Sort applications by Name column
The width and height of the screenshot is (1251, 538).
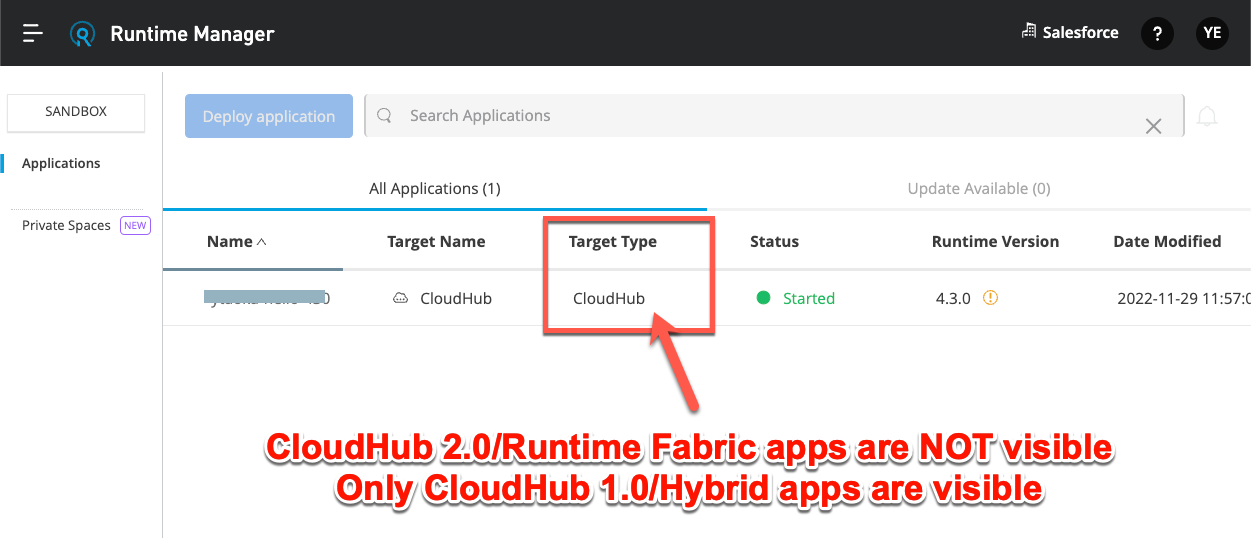tap(236, 241)
